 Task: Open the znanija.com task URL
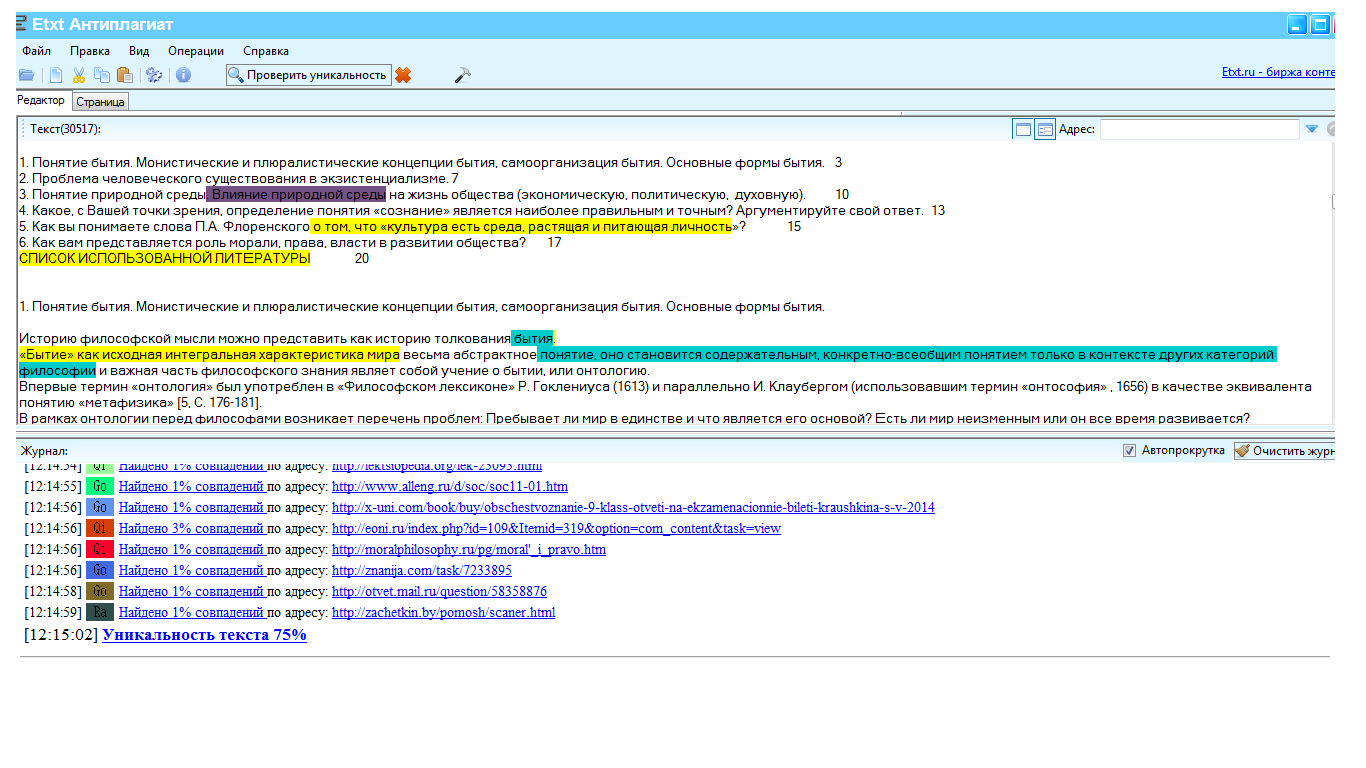[422, 571]
